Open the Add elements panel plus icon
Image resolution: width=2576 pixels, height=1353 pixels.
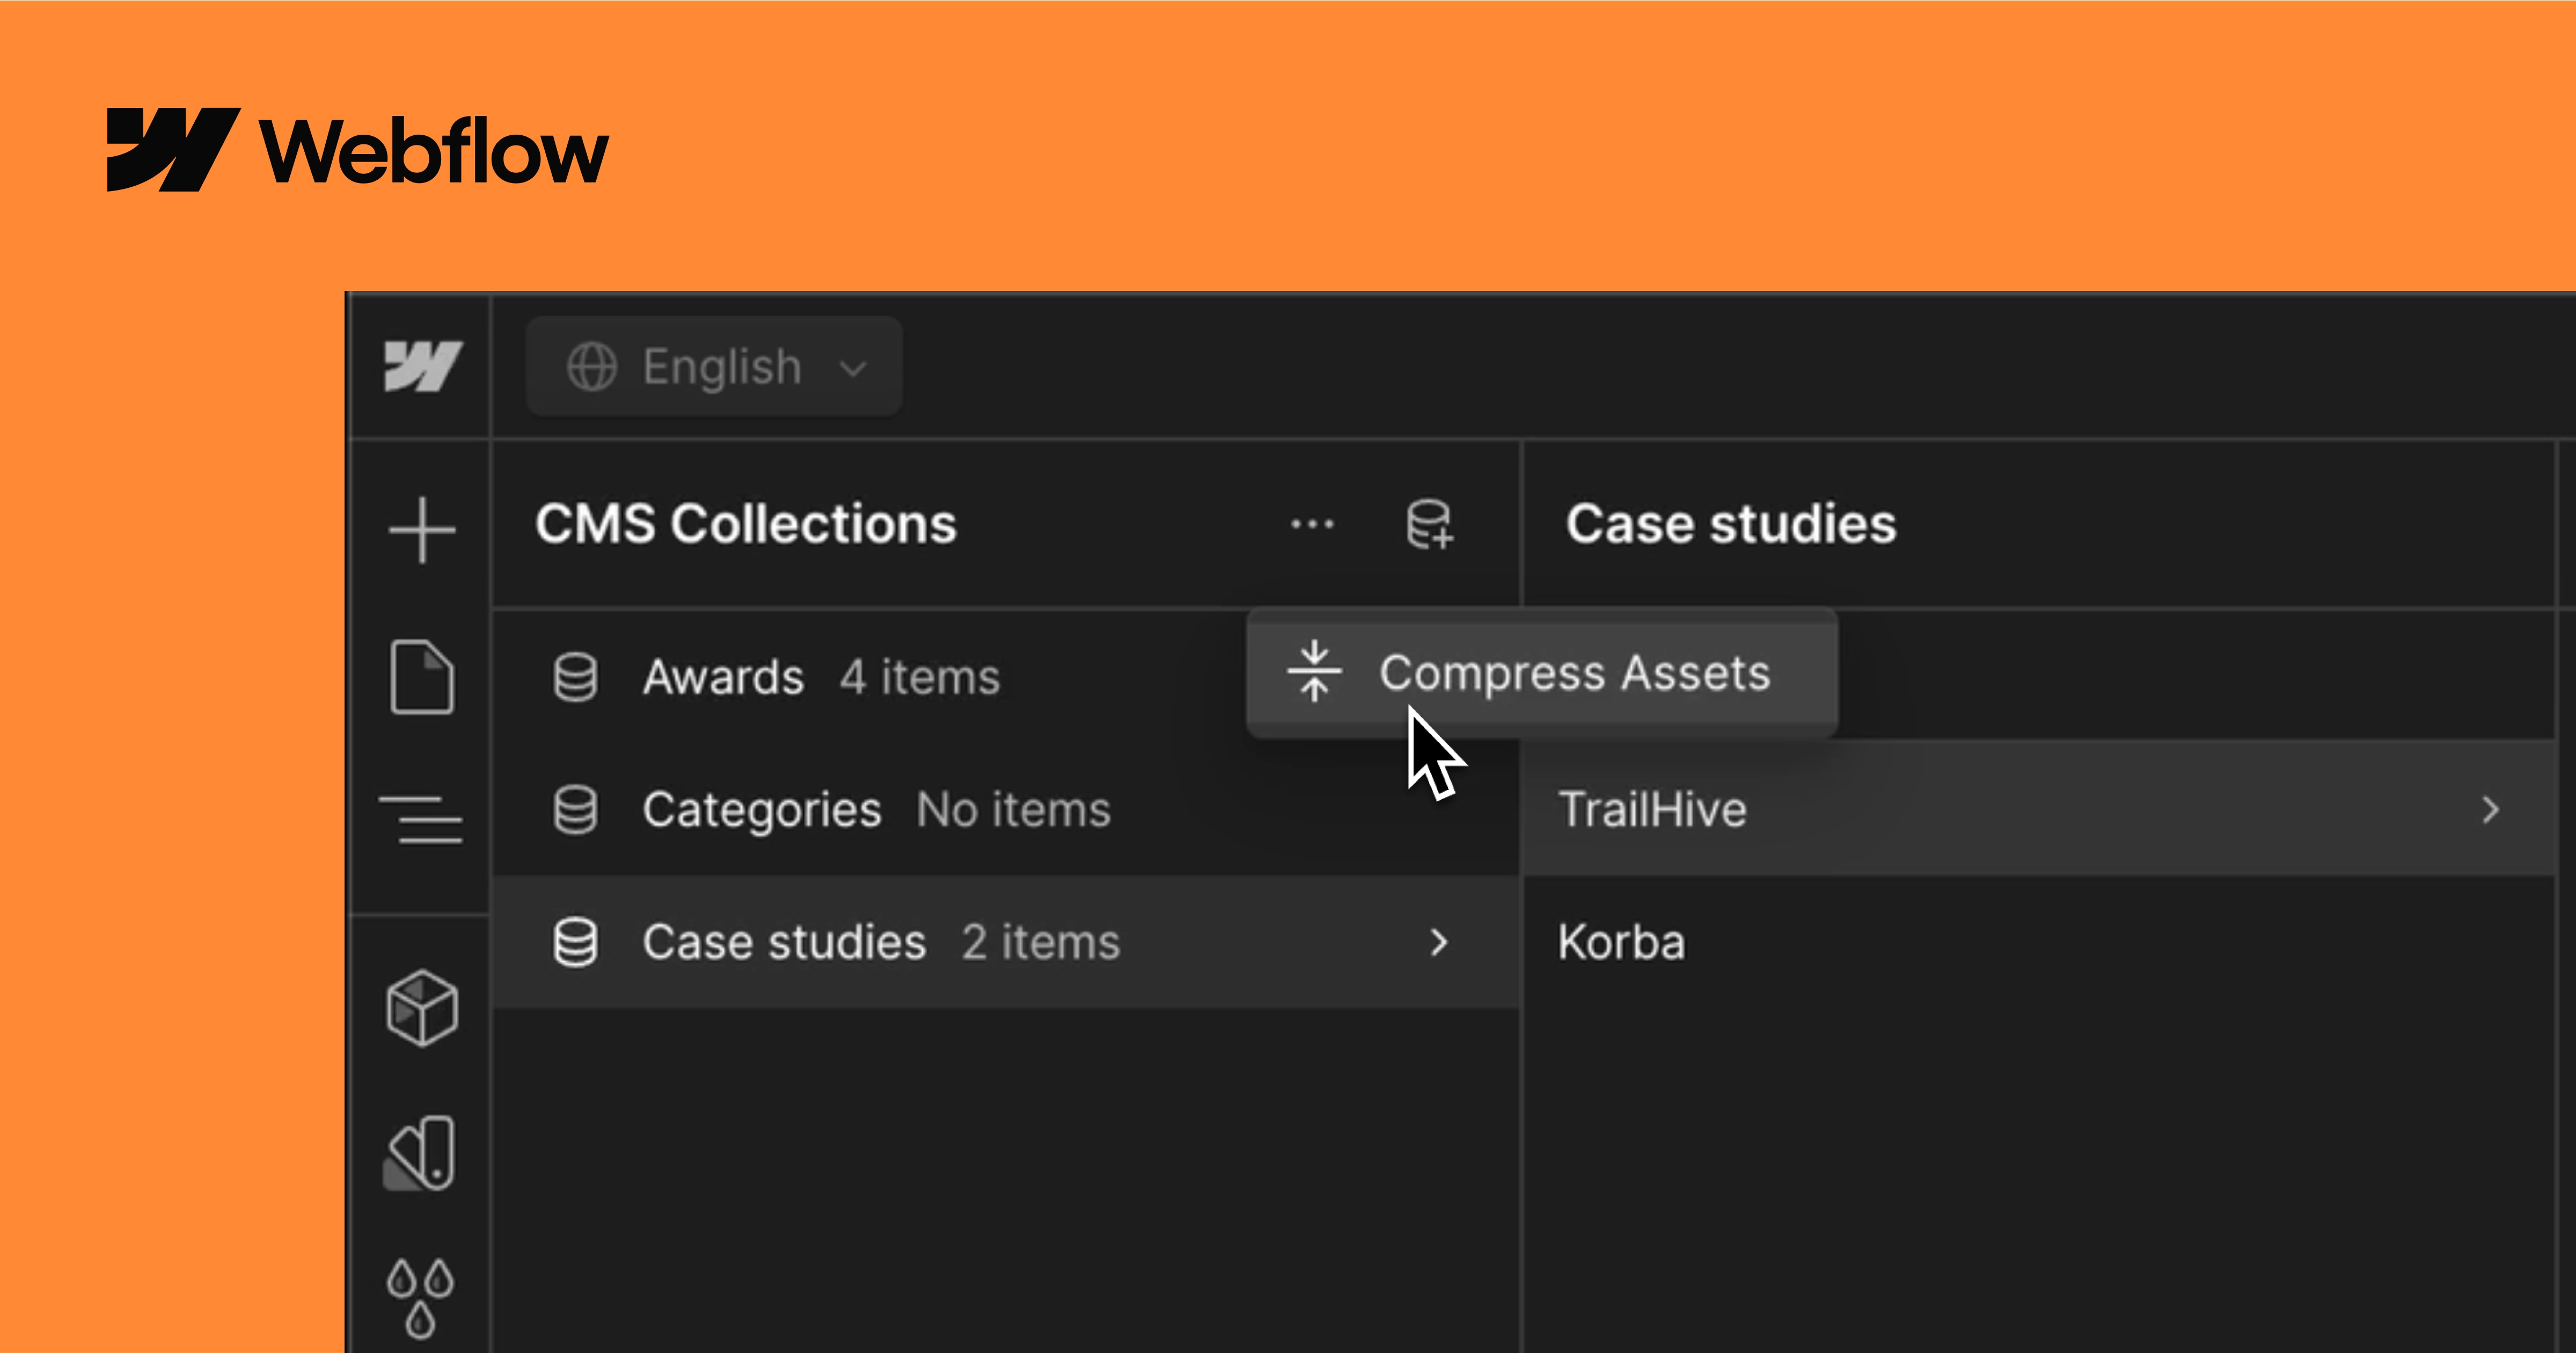pos(422,529)
